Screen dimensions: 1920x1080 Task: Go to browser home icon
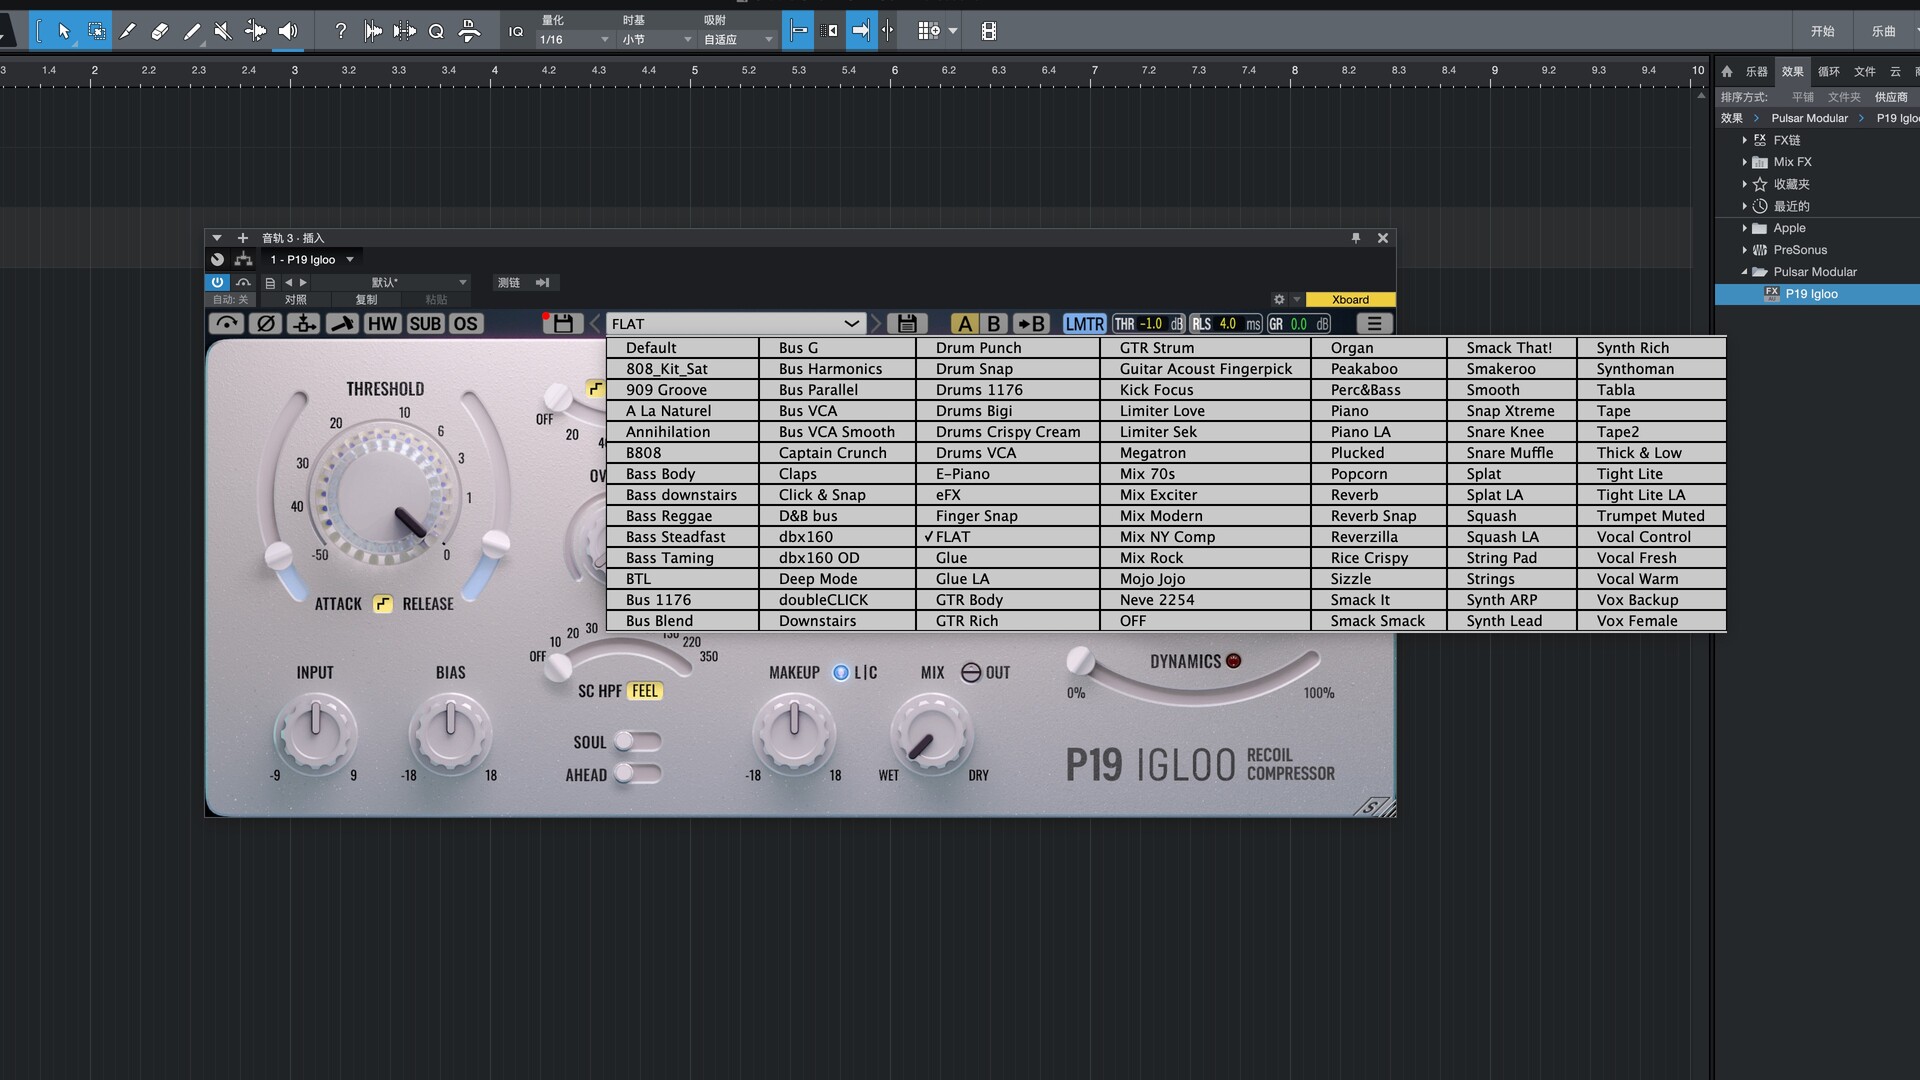click(x=1727, y=71)
